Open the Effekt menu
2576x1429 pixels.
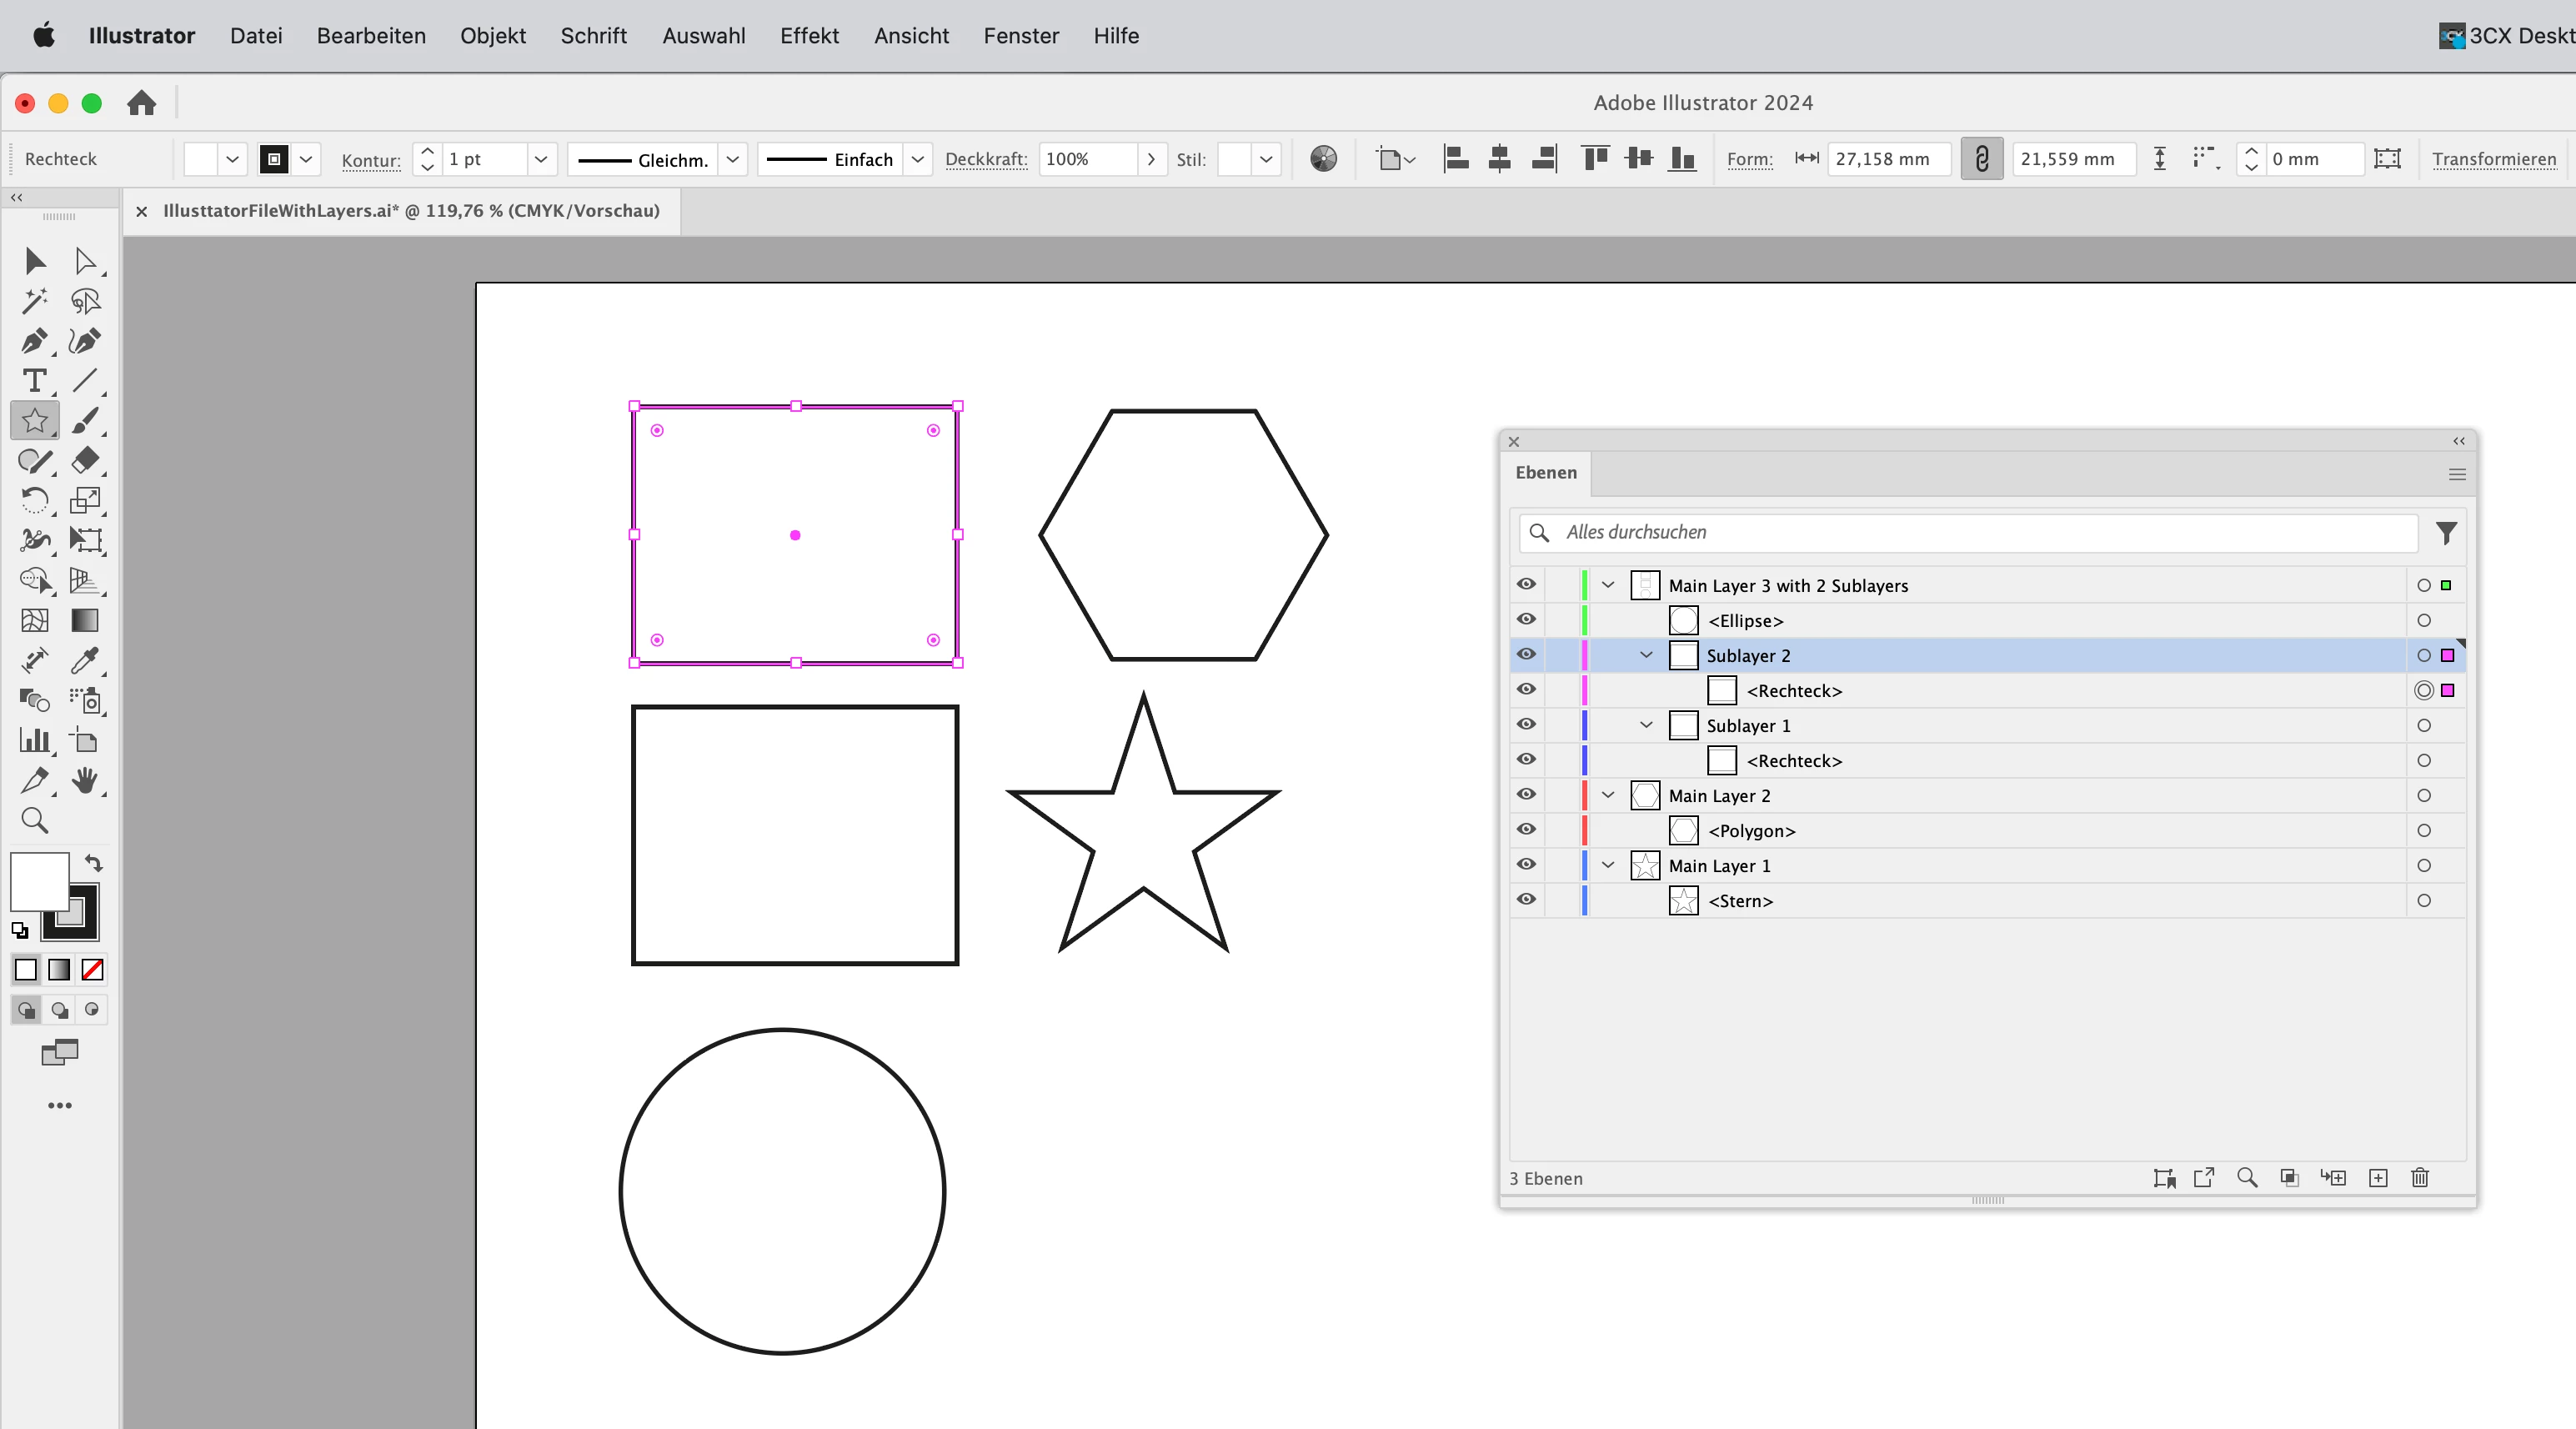tap(809, 36)
